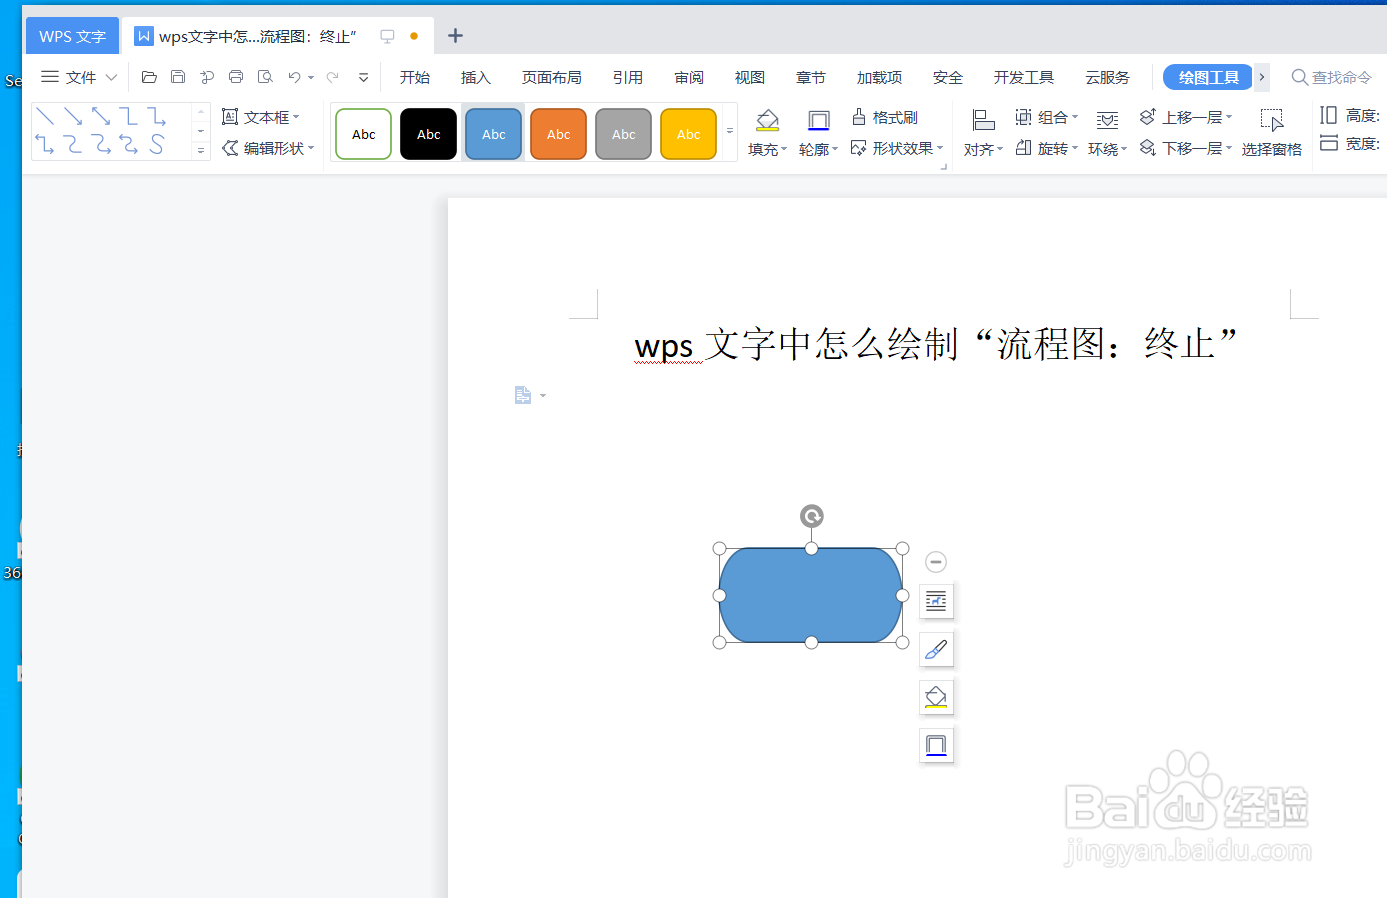Expand the arrow next to 文件

click(111, 77)
